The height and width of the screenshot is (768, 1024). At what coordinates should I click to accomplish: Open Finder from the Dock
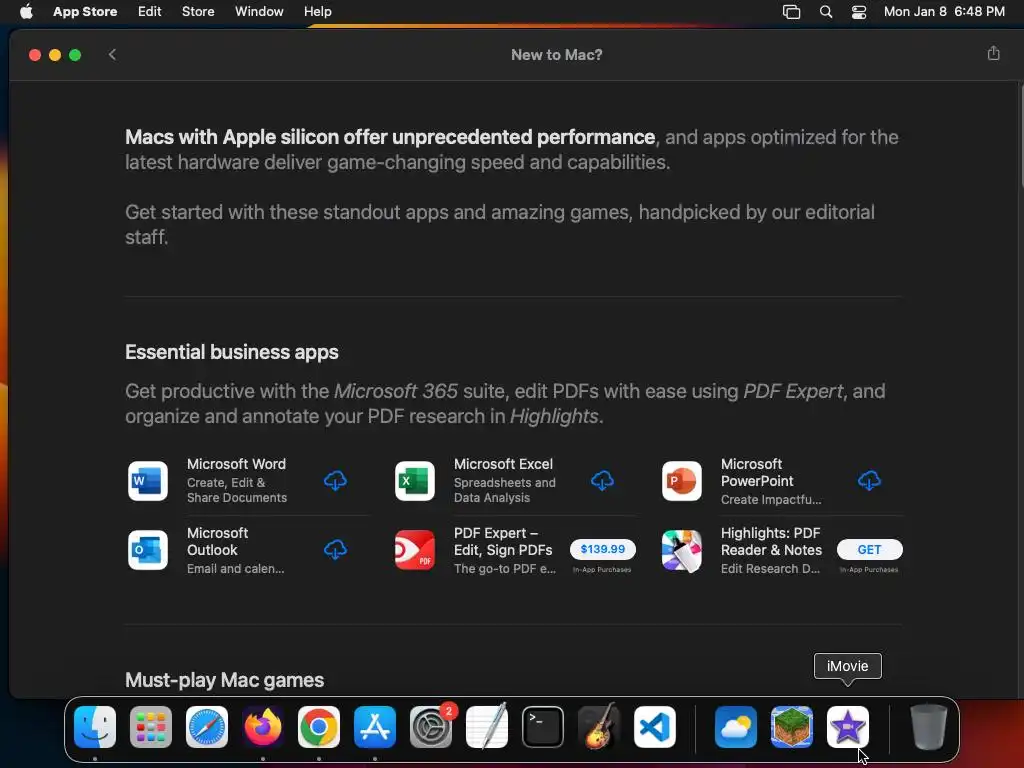tap(95, 727)
